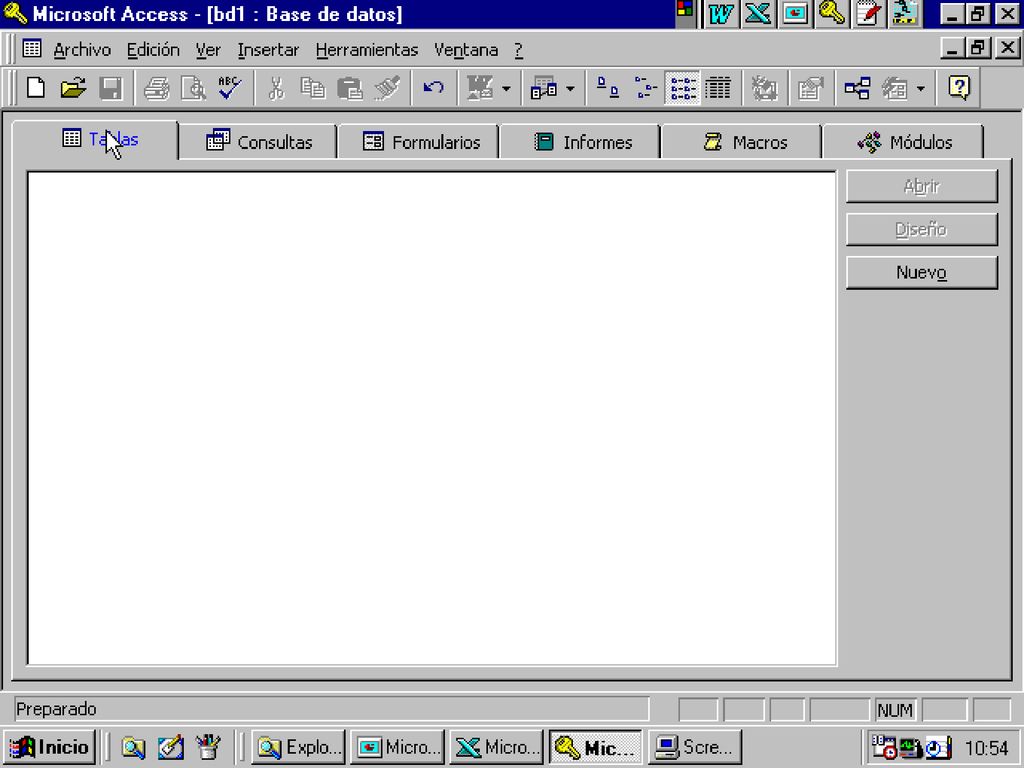Switch to Small Icons view

(x=645, y=88)
